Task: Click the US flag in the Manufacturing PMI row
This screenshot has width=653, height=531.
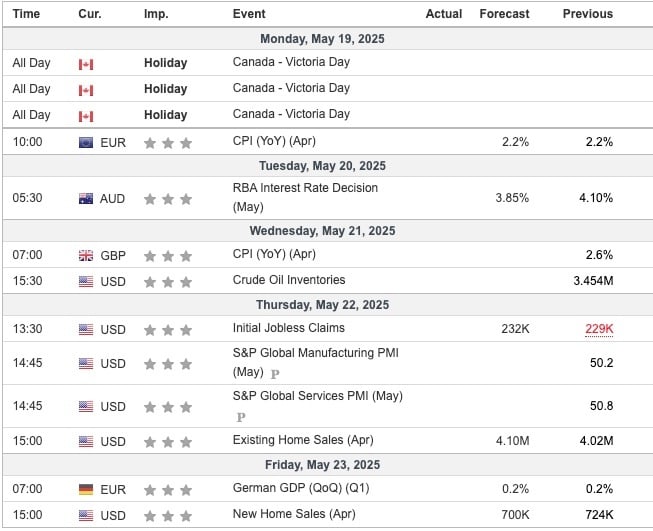Action: [86, 364]
